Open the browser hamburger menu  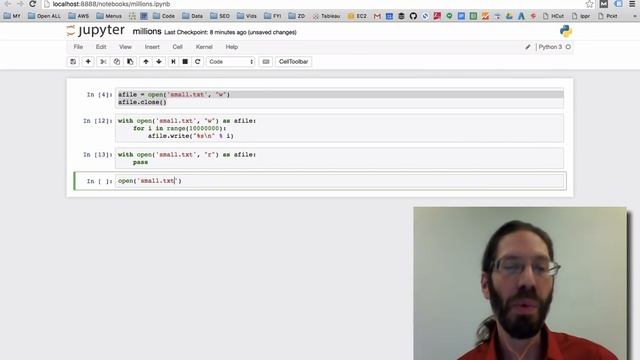[632, 4]
